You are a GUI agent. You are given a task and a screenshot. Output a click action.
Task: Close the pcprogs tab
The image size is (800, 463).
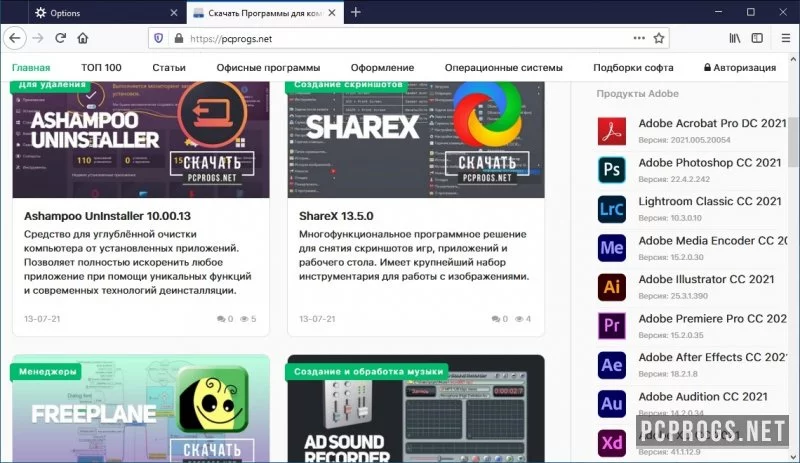[x=332, y=13]
